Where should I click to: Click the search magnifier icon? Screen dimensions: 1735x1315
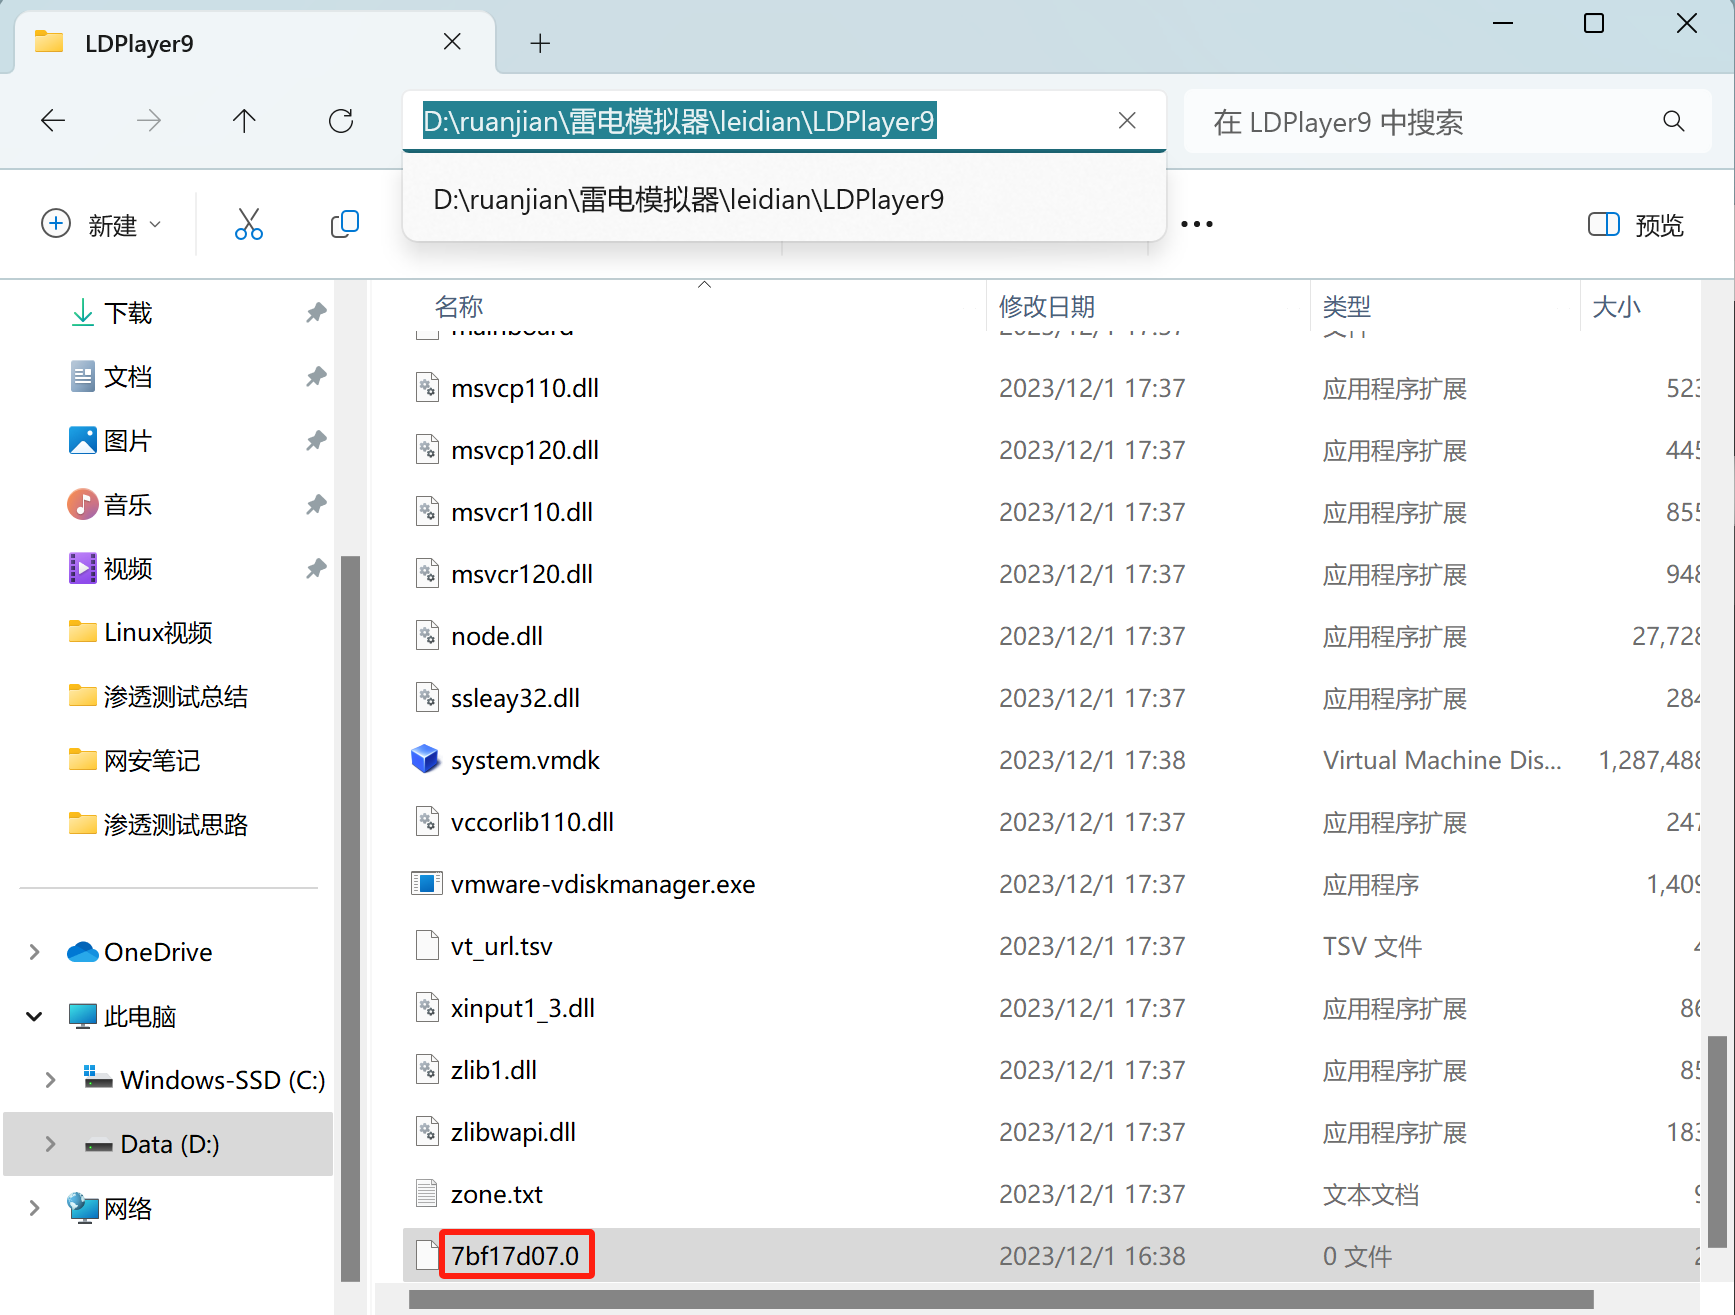pyautogui.click(x=1674, y=121)
